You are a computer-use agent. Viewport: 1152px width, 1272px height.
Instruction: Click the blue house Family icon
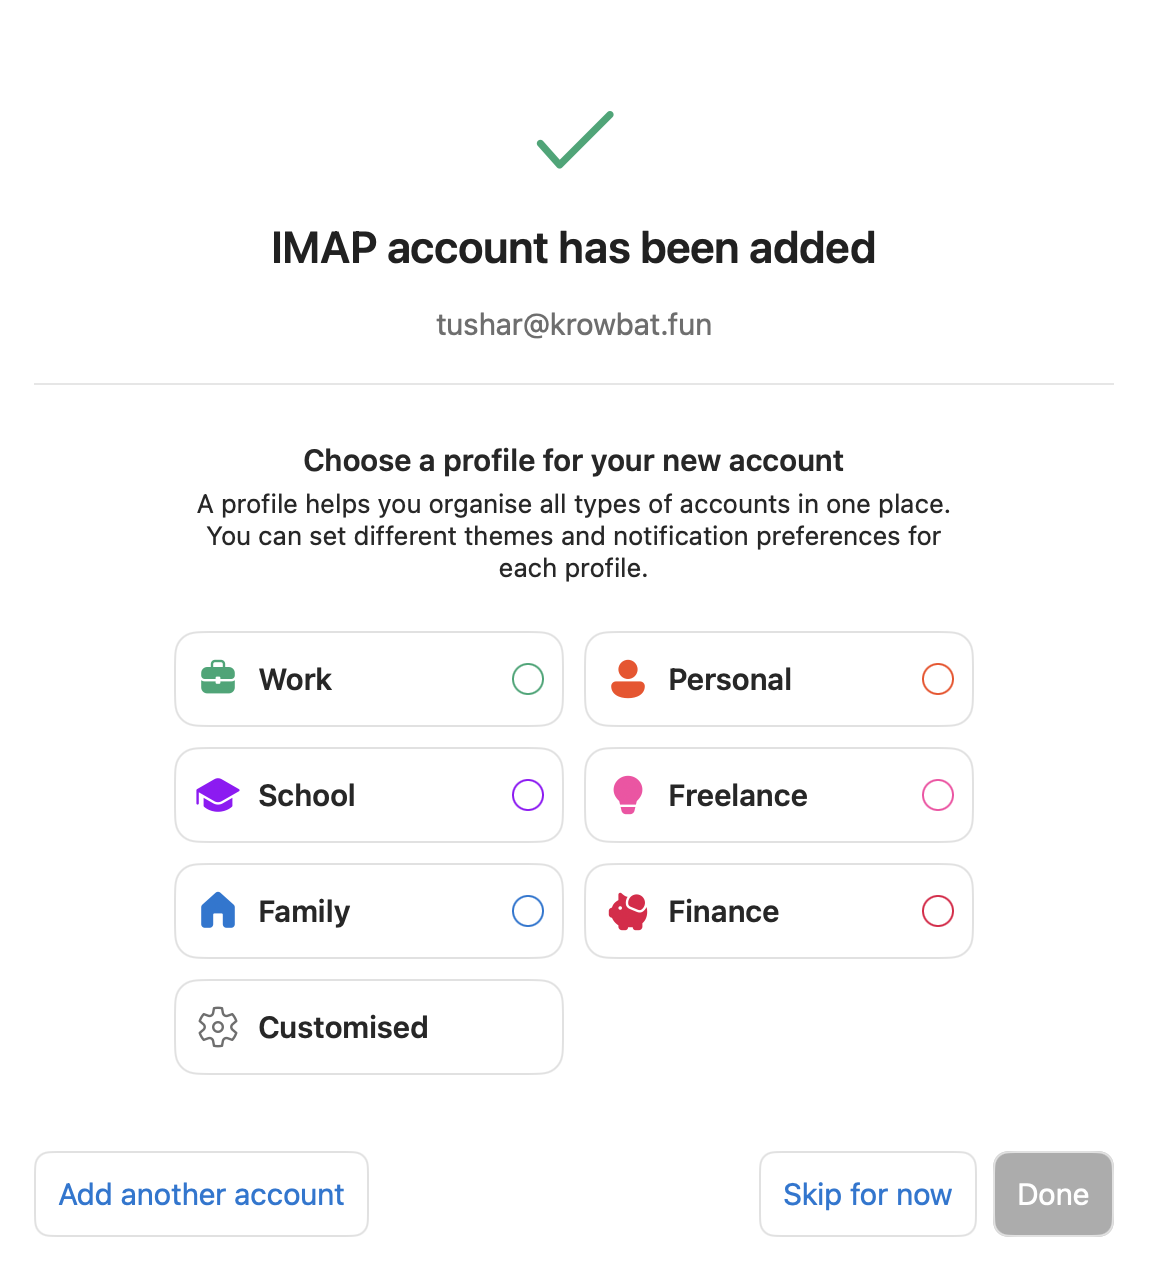pos(218,911)
